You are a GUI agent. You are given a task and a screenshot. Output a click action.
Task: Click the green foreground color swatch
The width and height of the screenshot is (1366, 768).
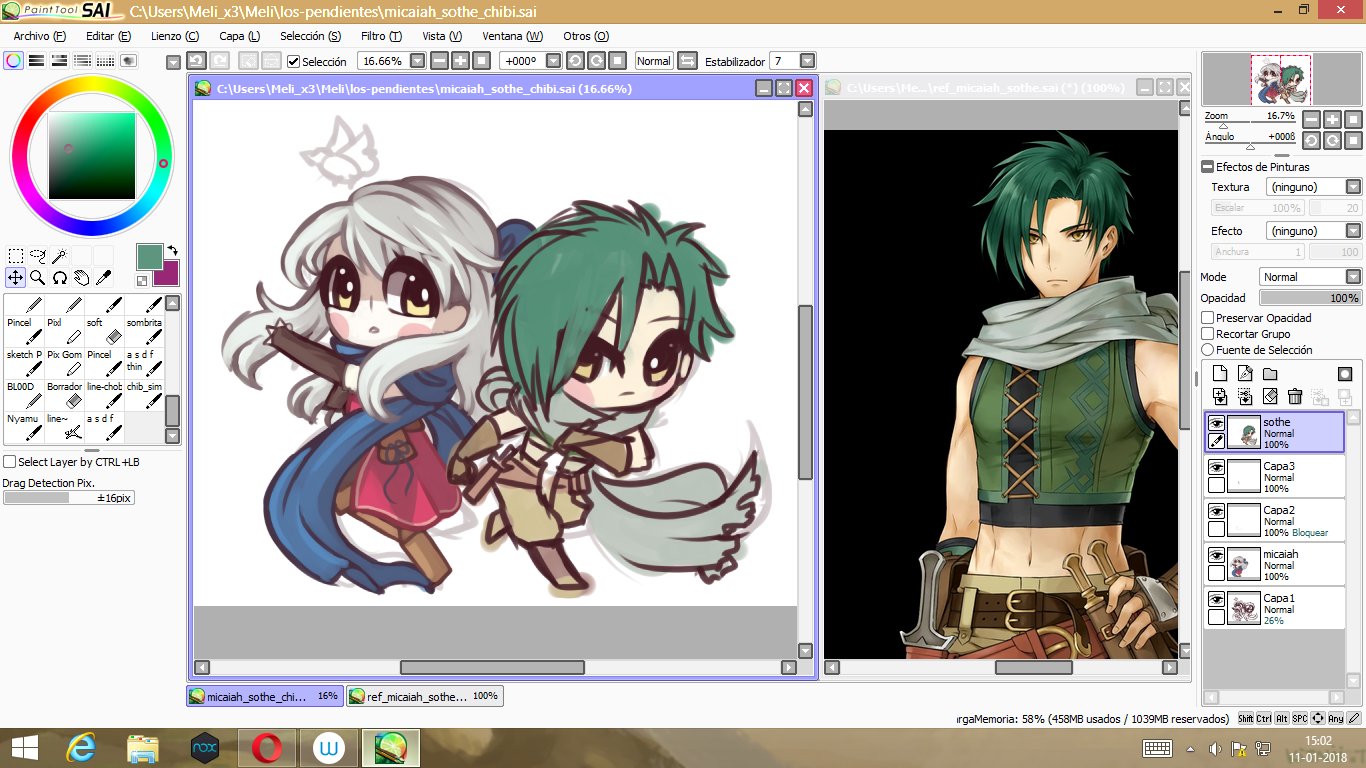[149, 256]
